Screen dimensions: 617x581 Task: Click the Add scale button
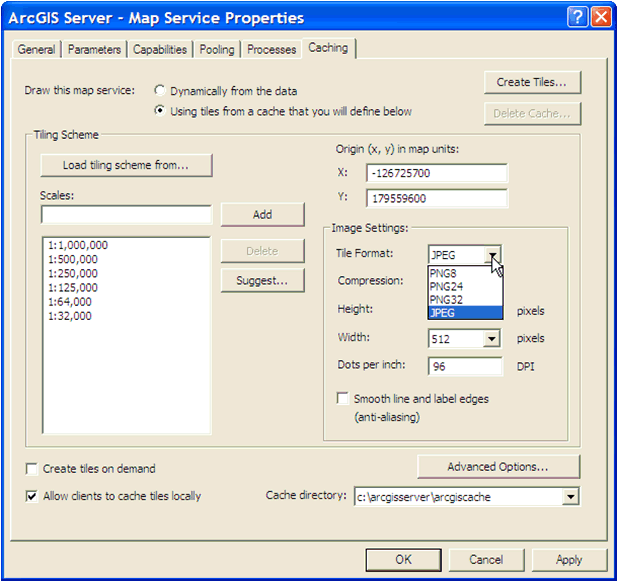point(262,214)
